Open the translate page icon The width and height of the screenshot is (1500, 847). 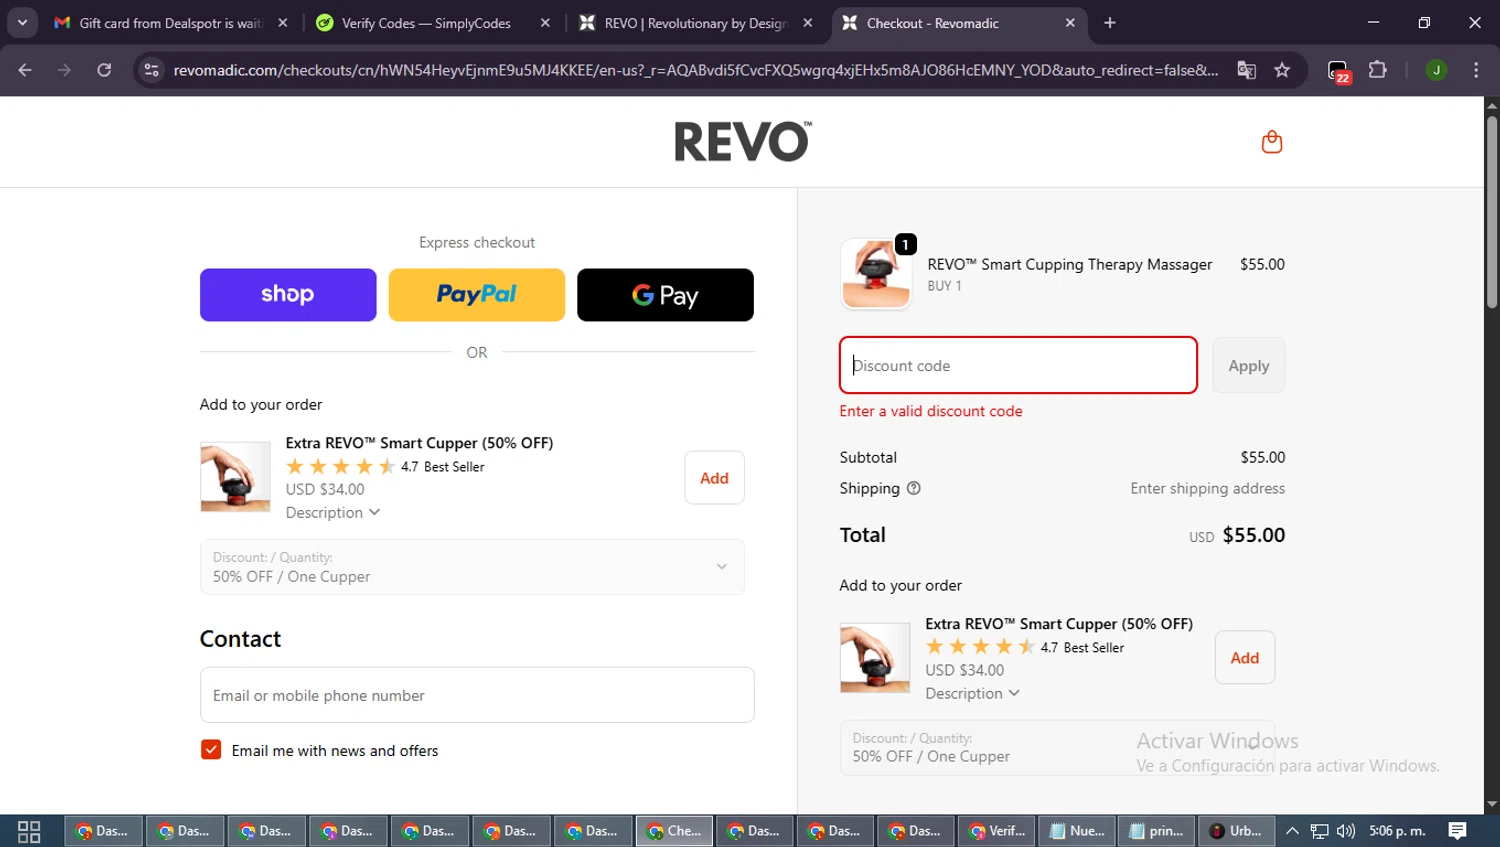(1246, 70)
